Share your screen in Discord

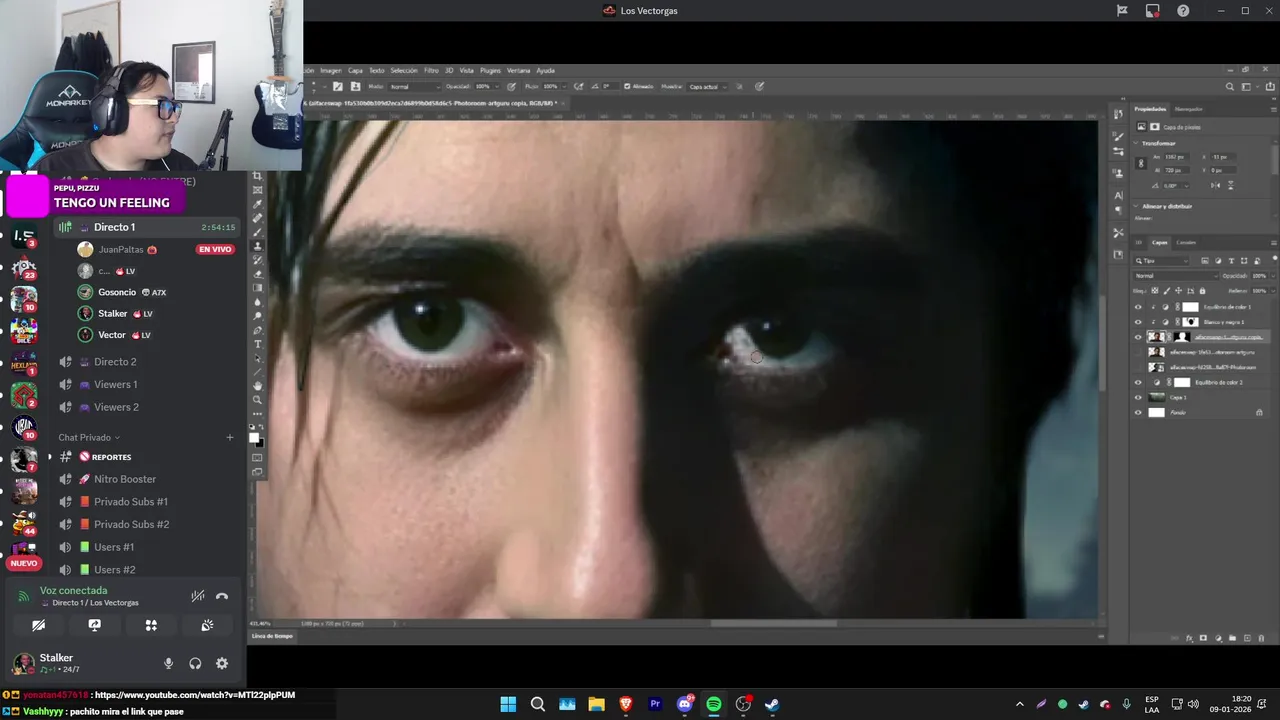coord(94,625)
